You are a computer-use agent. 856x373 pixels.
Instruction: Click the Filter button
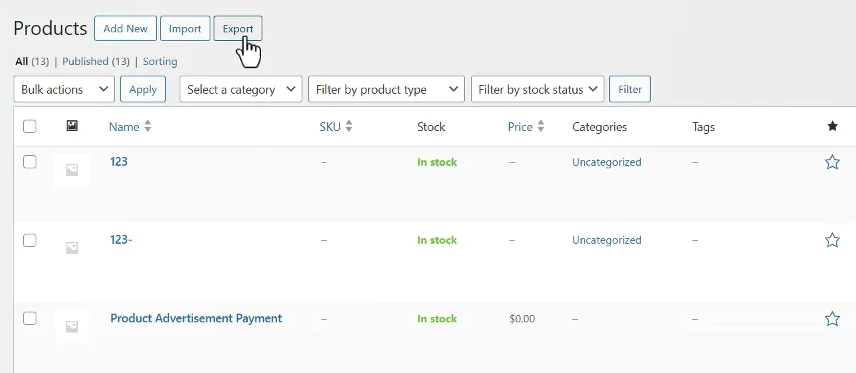pos(629,90)
